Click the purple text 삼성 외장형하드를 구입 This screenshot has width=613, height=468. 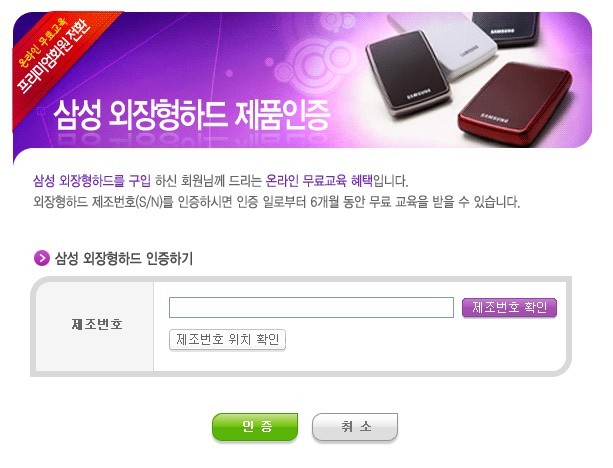coord(92,181)
